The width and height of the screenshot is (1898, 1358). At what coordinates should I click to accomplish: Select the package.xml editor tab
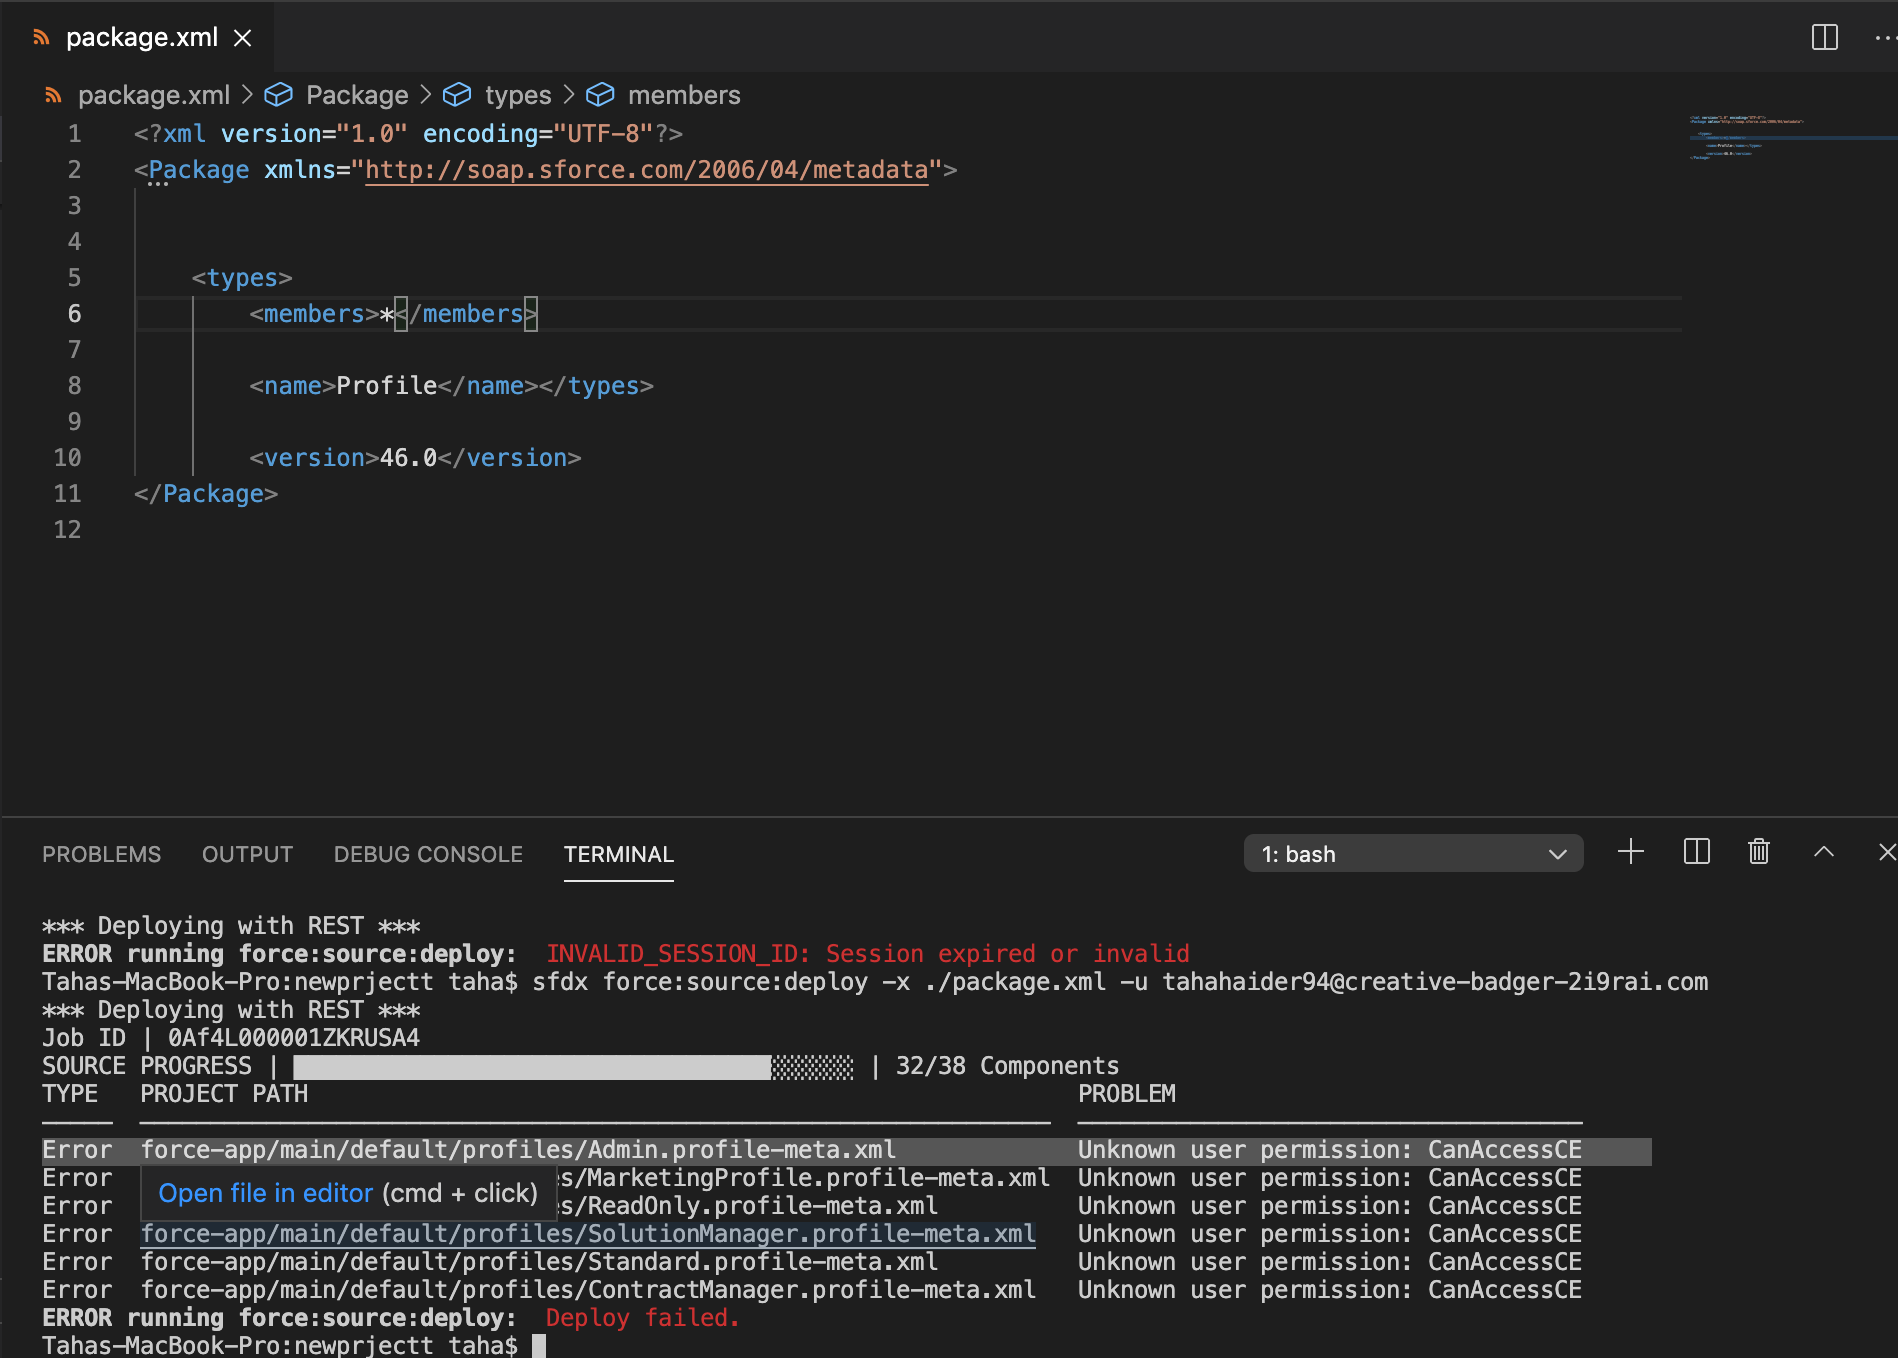pos(138,37)
